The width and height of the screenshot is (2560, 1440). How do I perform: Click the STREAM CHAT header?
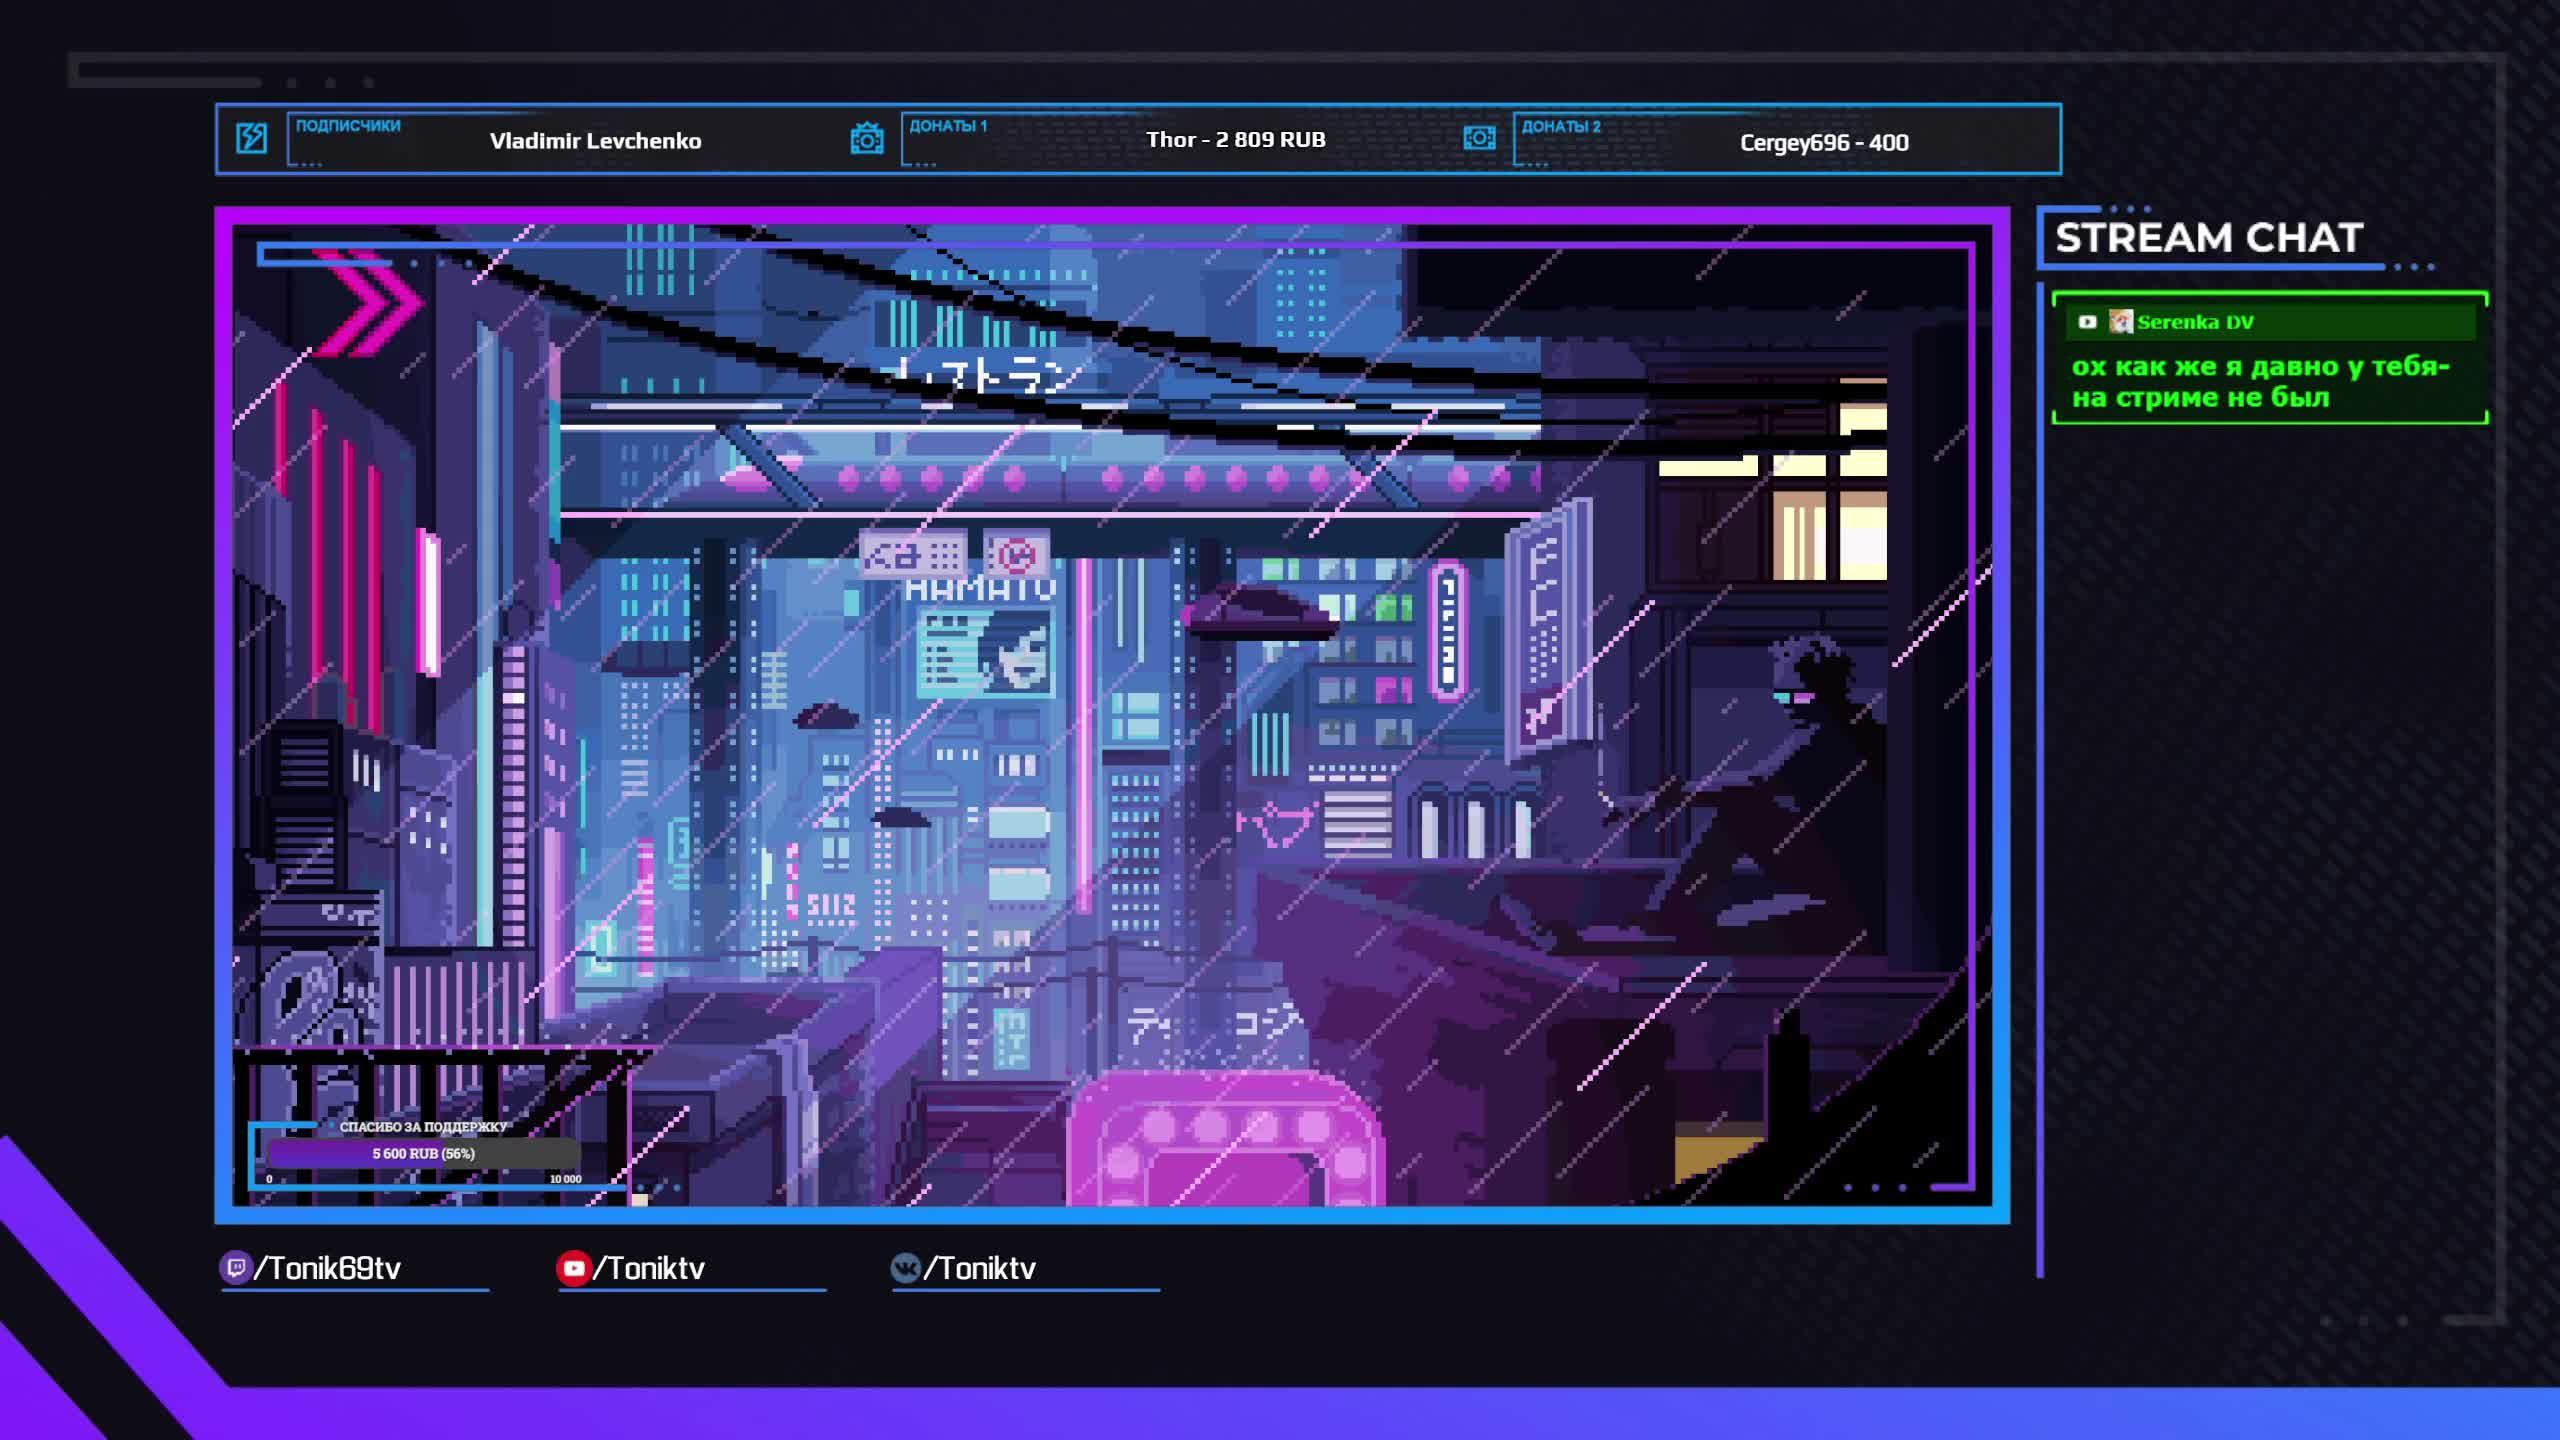pyautogui.click(x=2208, y=238)
